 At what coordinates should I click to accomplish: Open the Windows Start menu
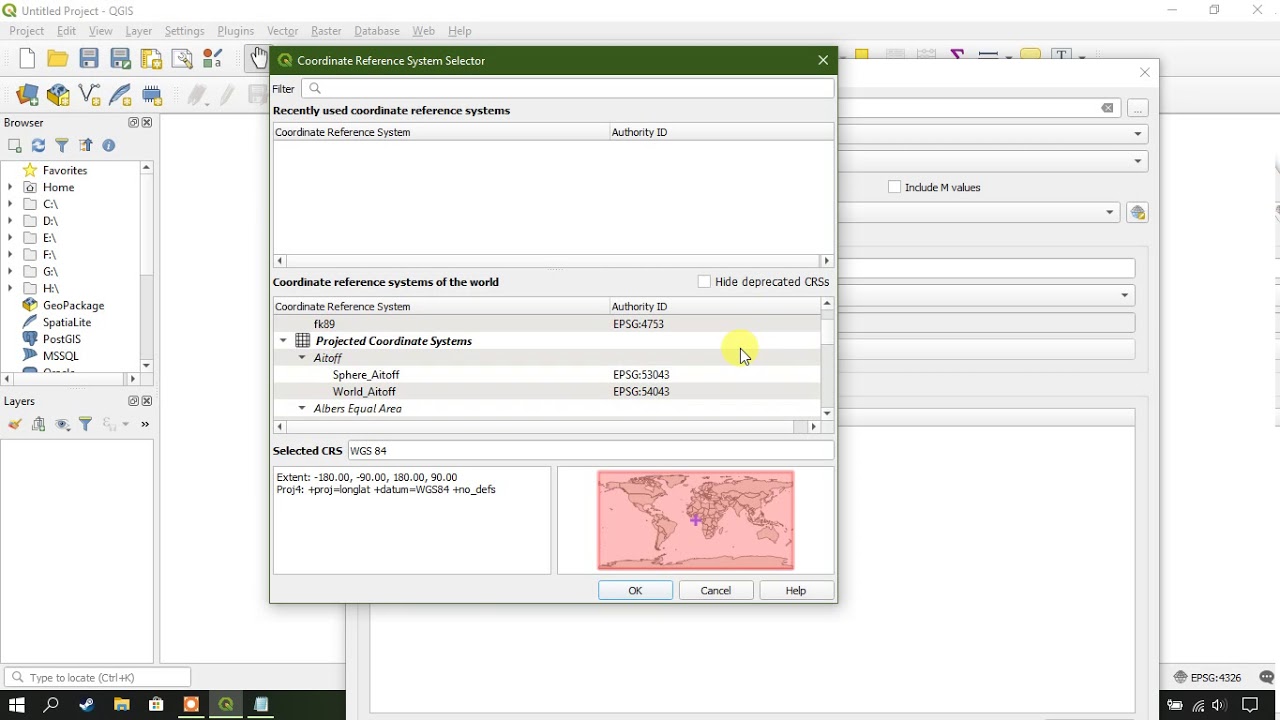coord(17,705)
